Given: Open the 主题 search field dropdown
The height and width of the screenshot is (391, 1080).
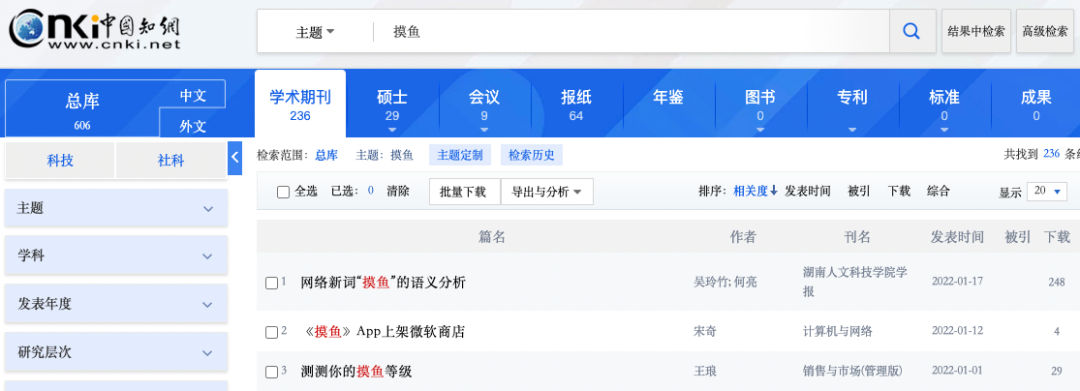Looking at the screenshot, I should coord(315,32).
